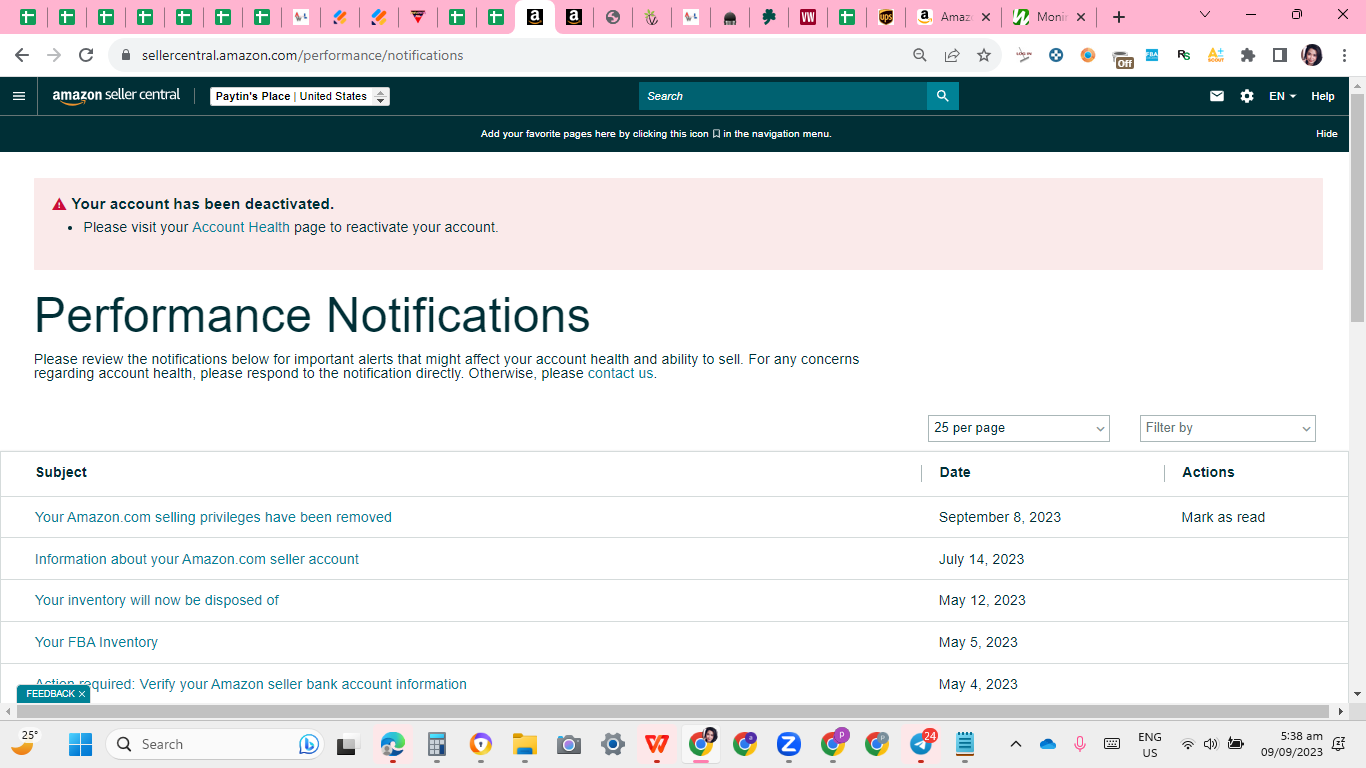Image resolution: width=1366 pixels, height=768 pixels.
Task: Open the taskbar clock and date
Action: [x=1291, y=744]
